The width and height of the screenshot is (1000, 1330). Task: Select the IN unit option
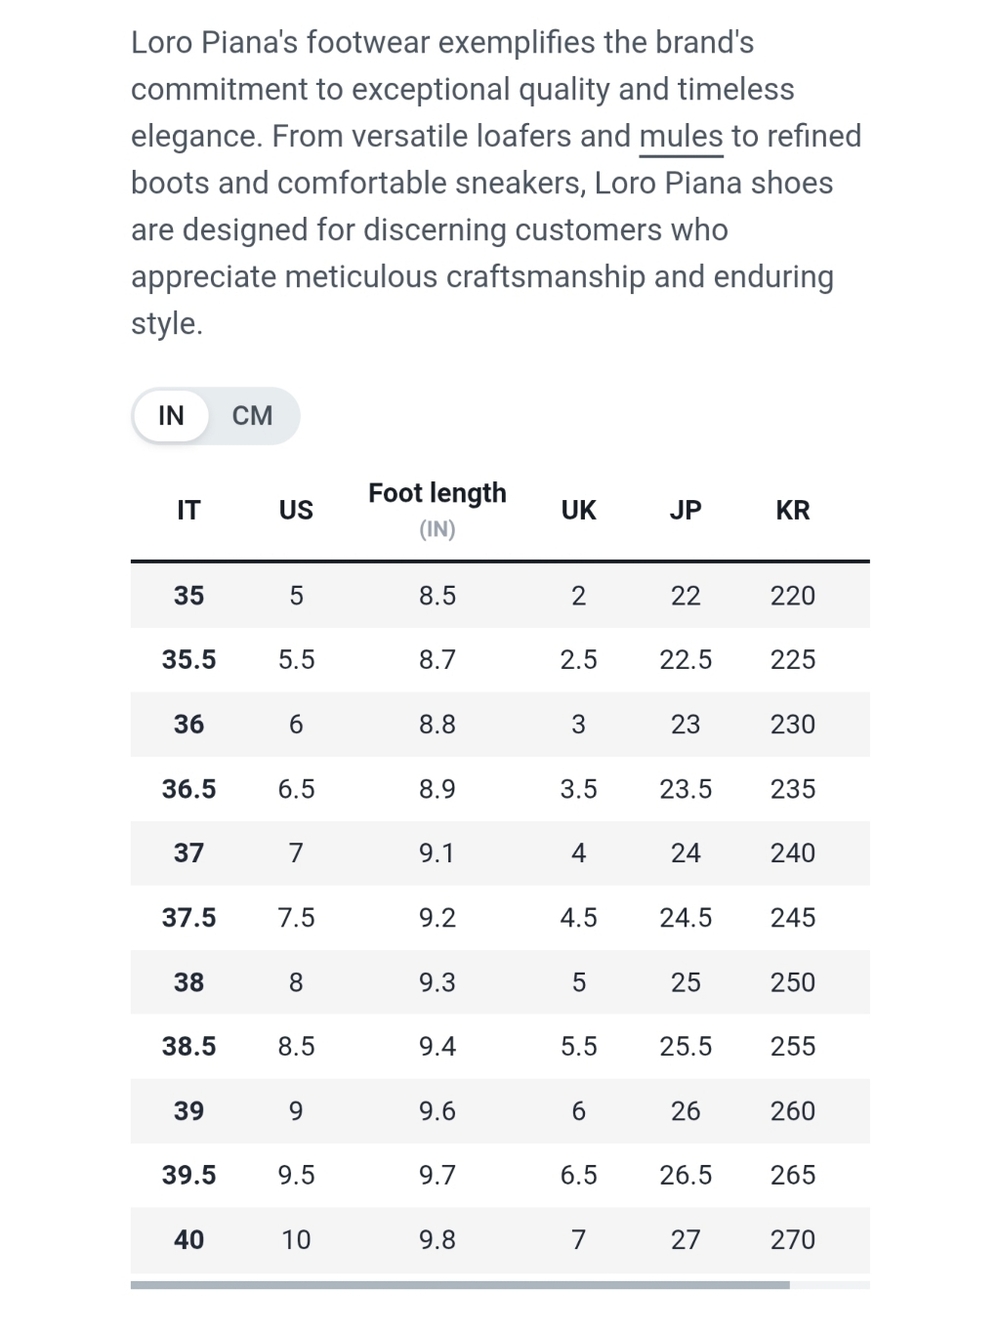[x=171, y=416]
